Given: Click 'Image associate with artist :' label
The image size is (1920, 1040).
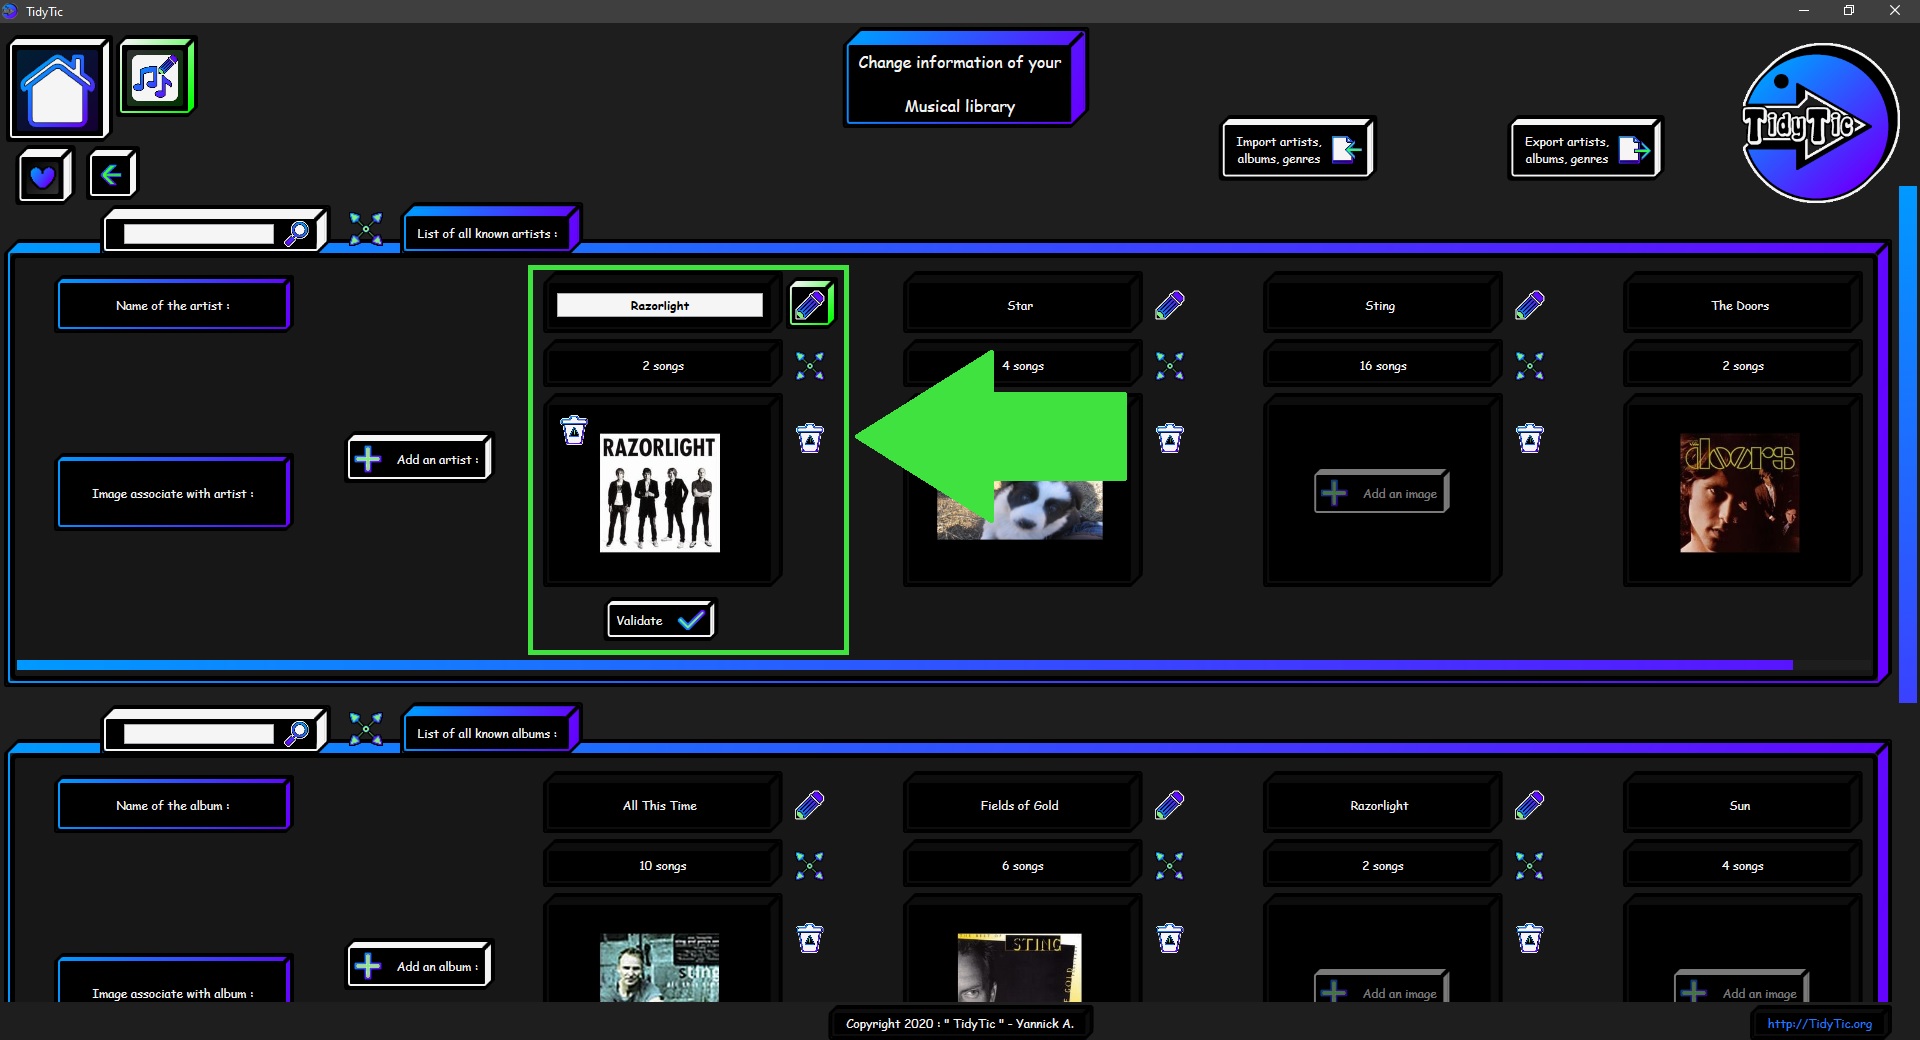Looking at the screenshot, I should (173, 493).
